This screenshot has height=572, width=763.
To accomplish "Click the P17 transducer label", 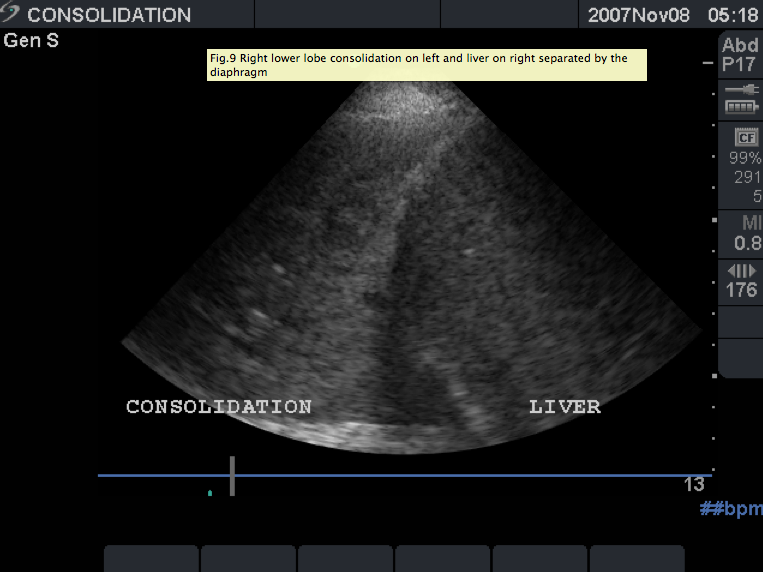I will pos(739,64).
